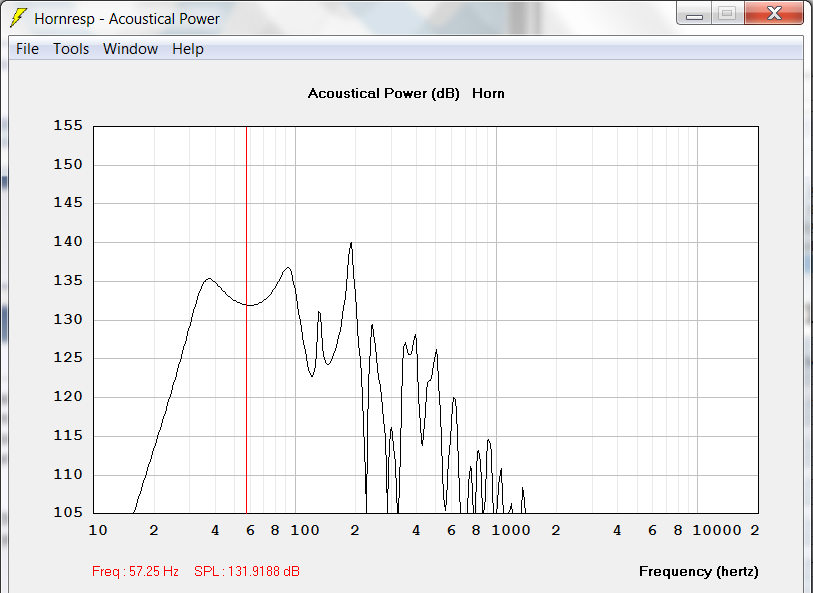Click the 140 dB response peak on the curve

coord(351,243)
